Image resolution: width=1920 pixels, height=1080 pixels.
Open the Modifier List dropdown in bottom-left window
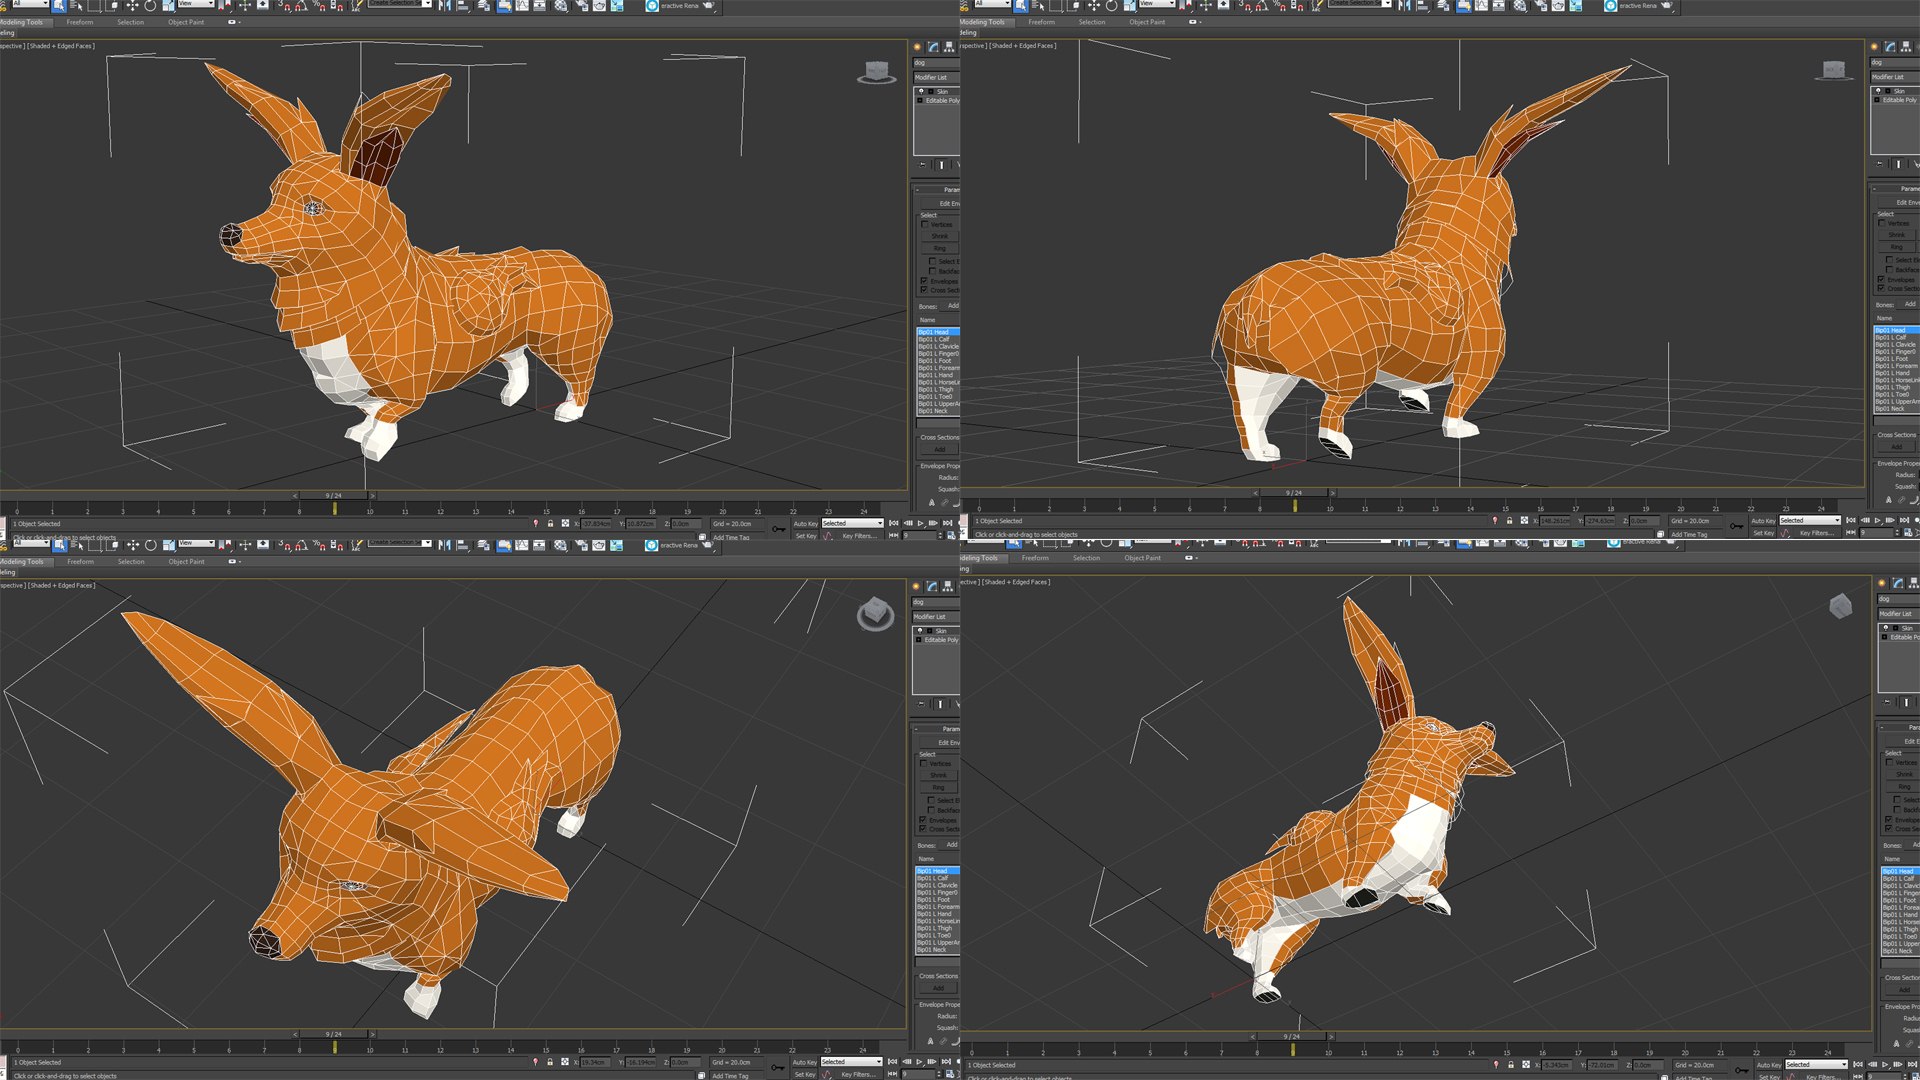tap(936, 617)
